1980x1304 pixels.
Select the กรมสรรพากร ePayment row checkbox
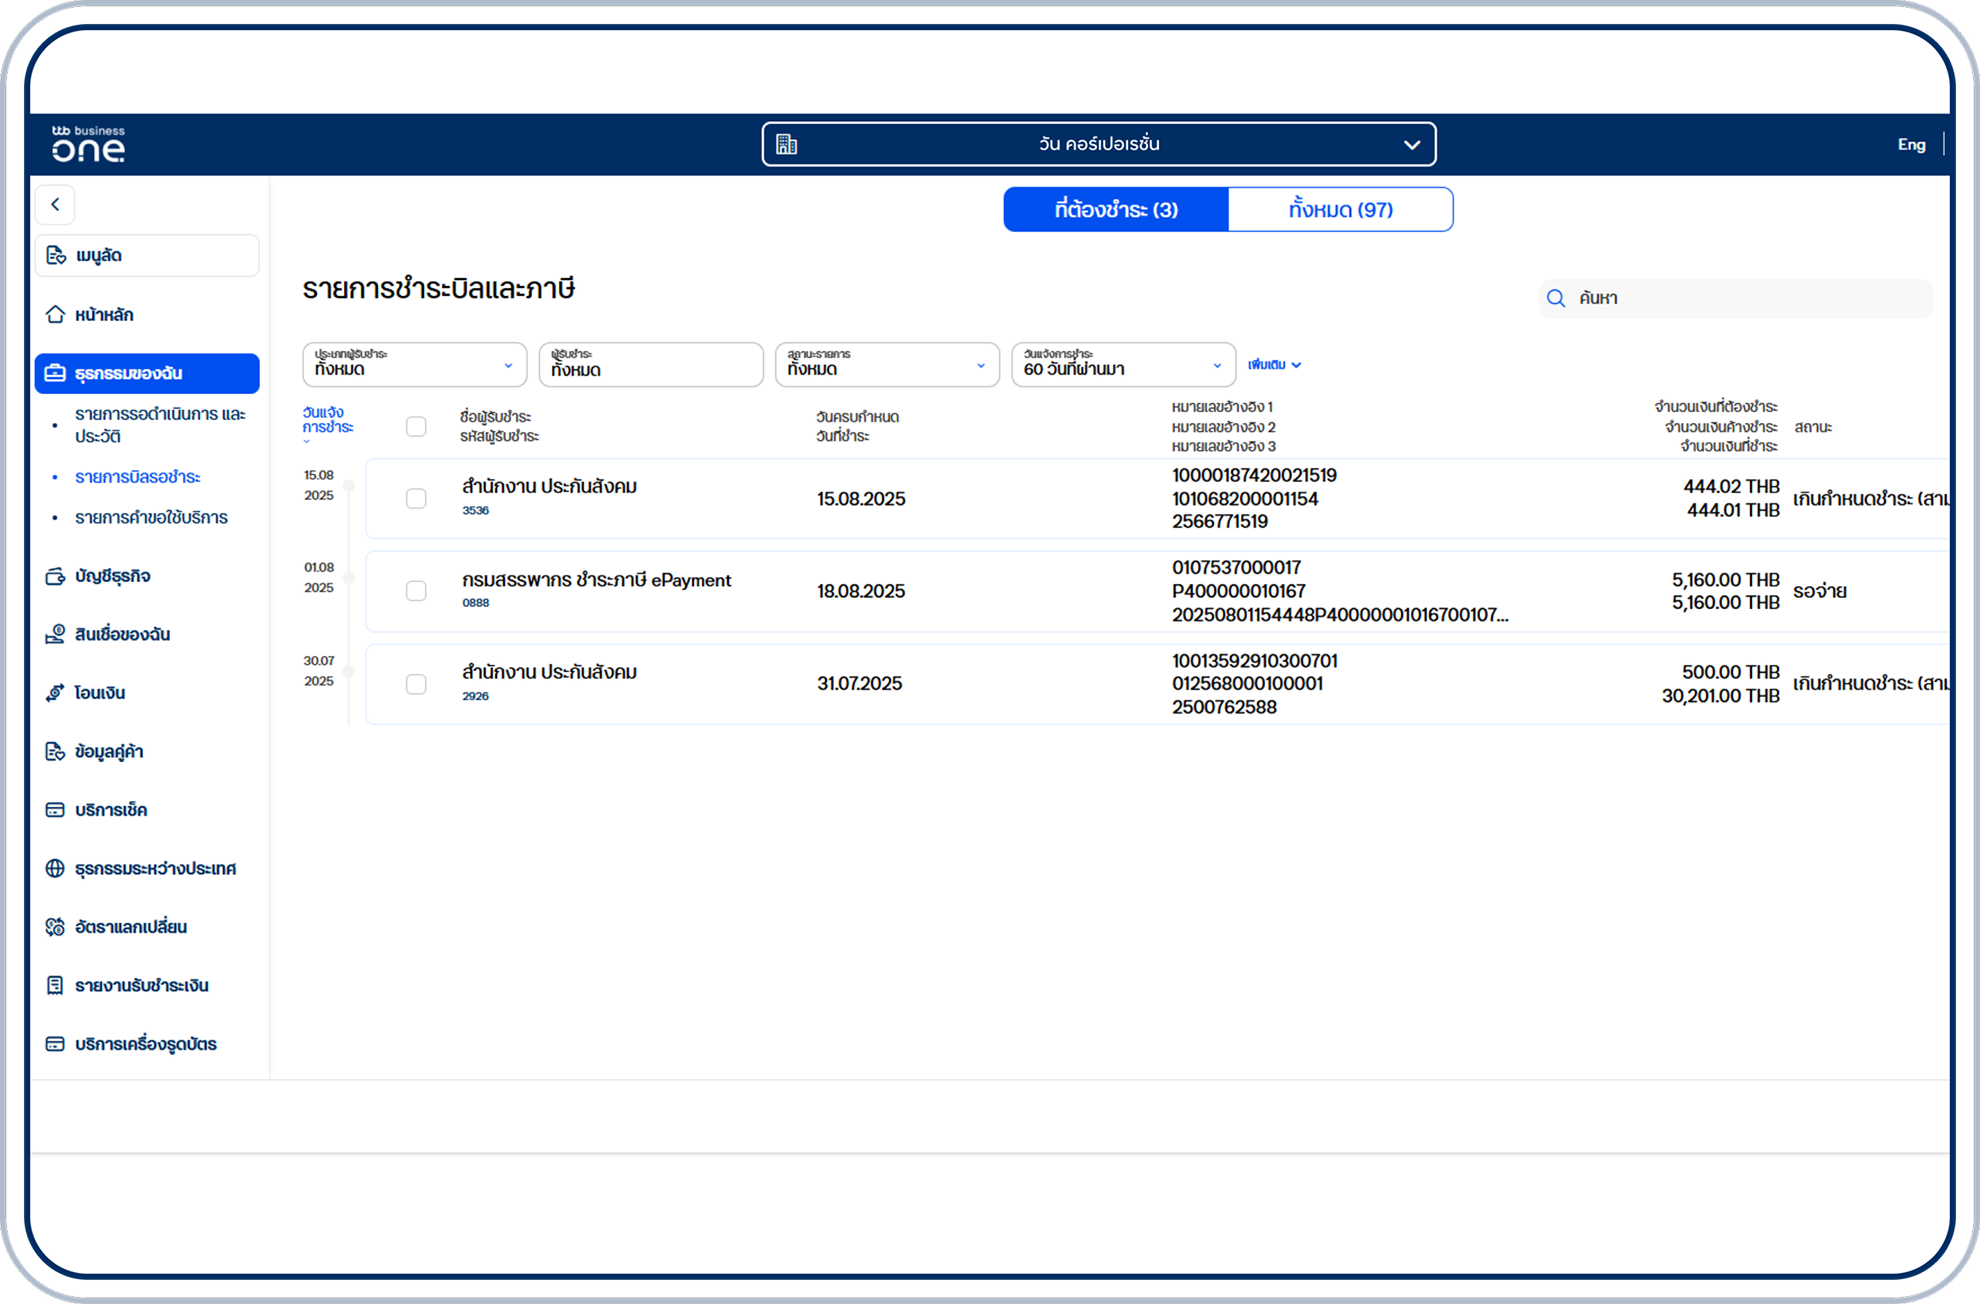416,591
